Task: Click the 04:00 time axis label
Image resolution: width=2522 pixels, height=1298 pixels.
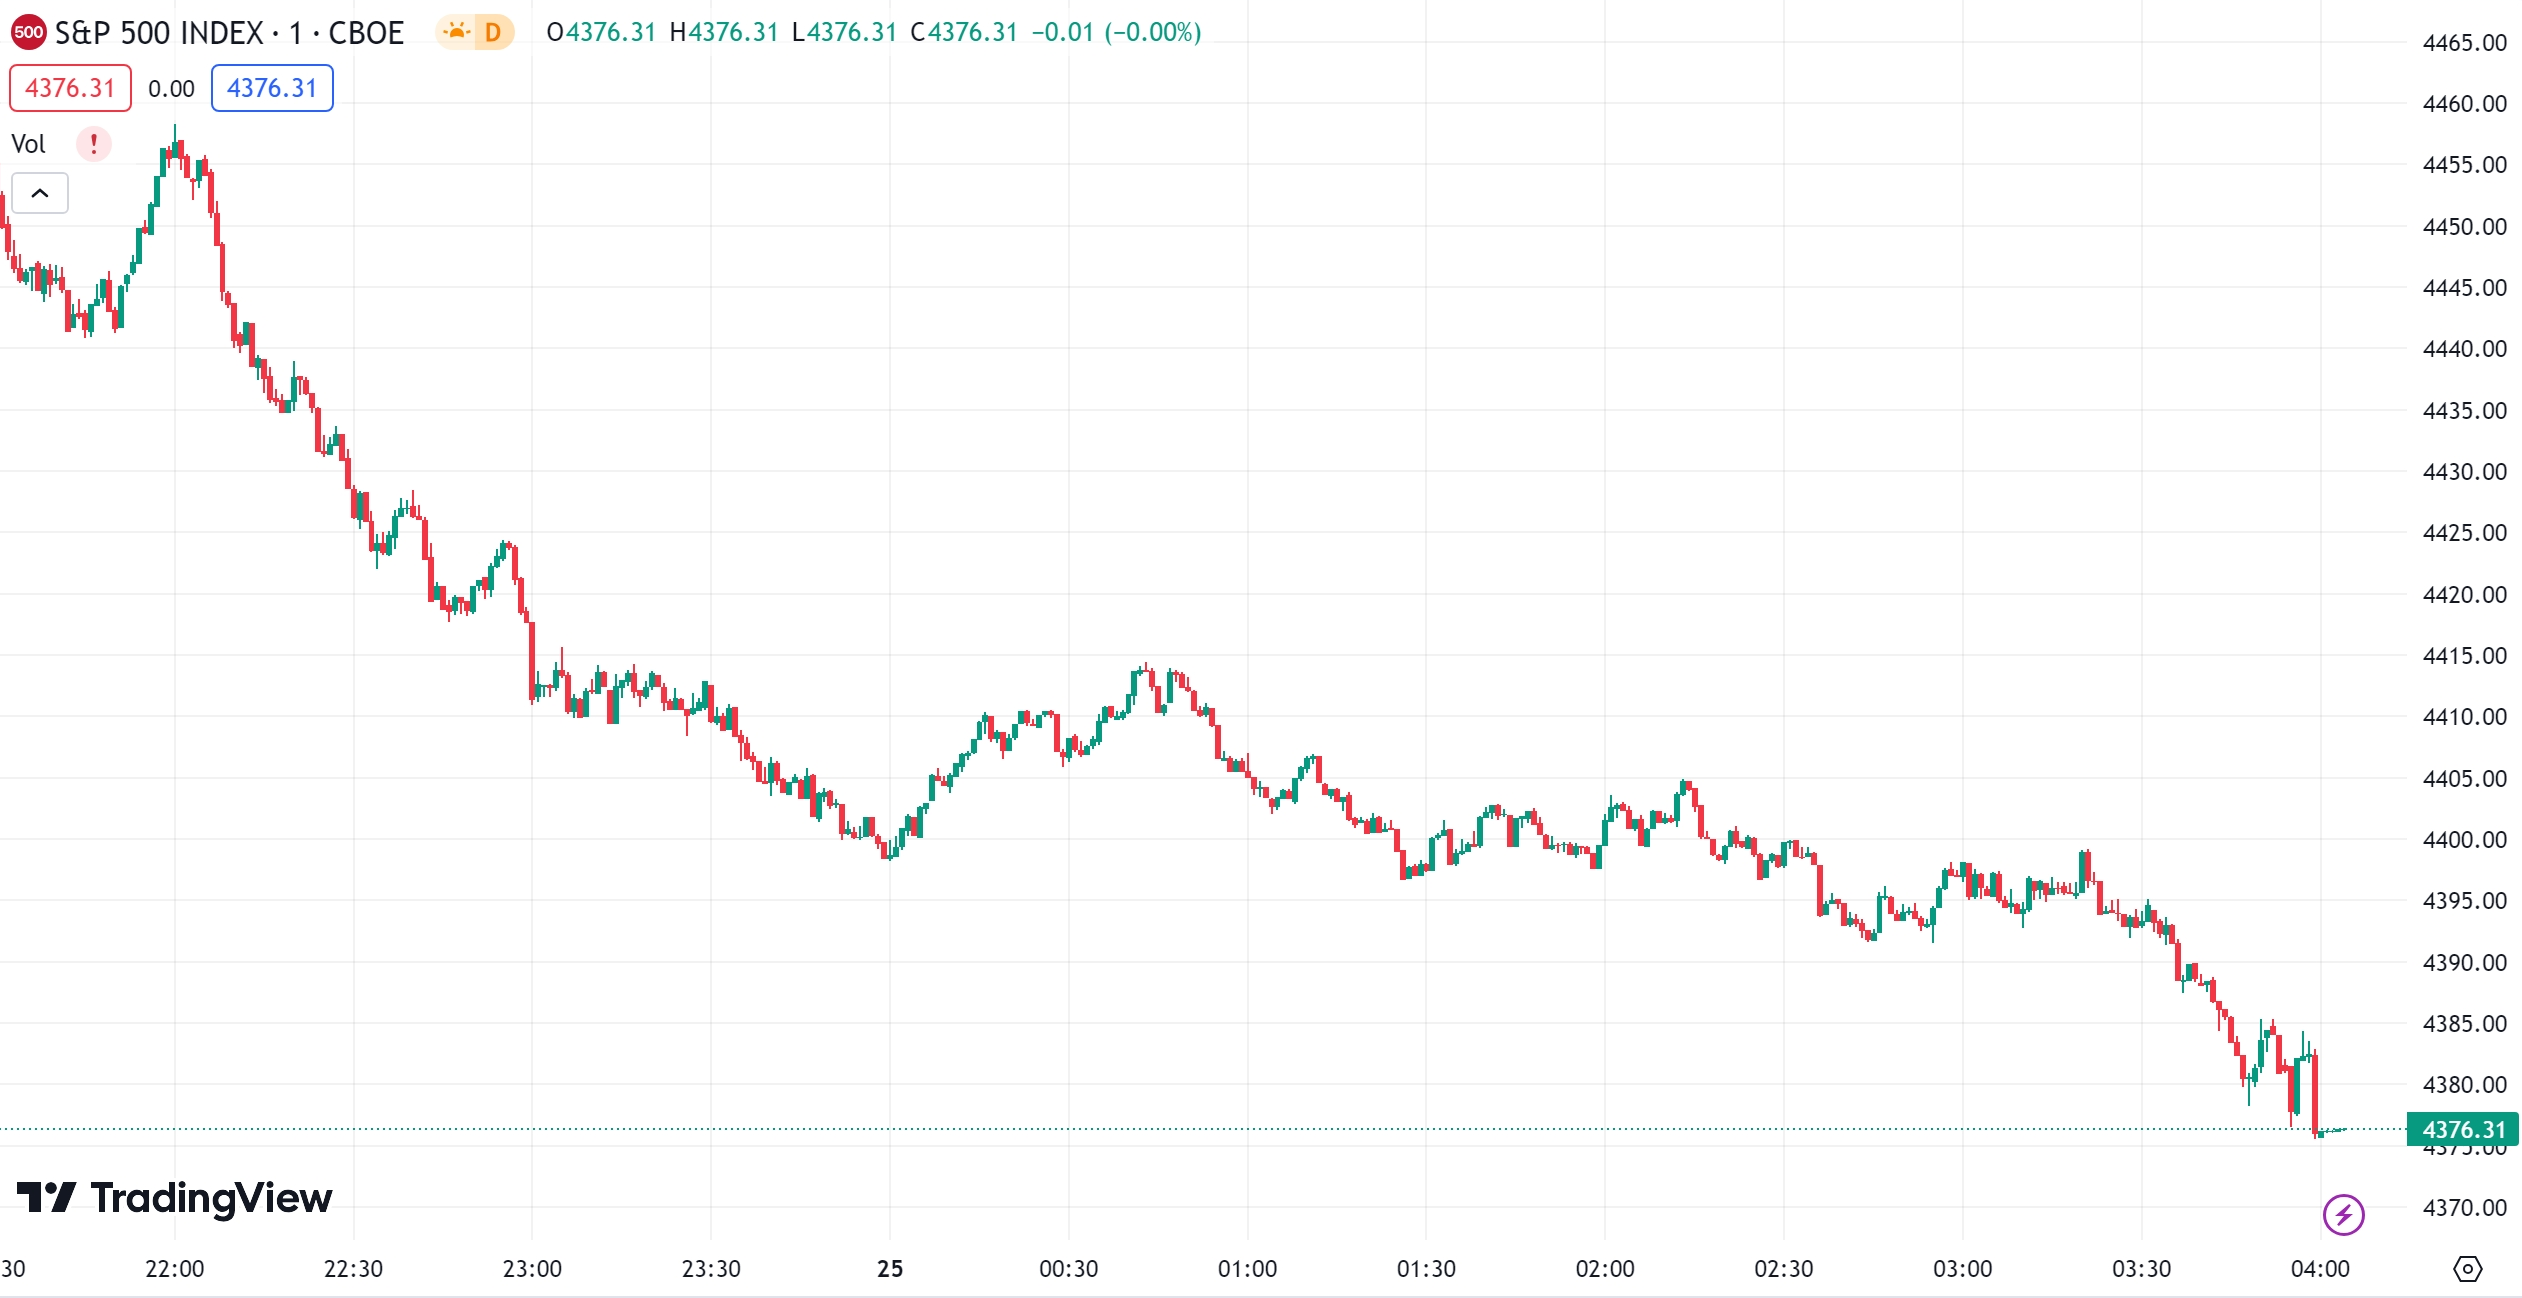Action: (2319, 1269)
